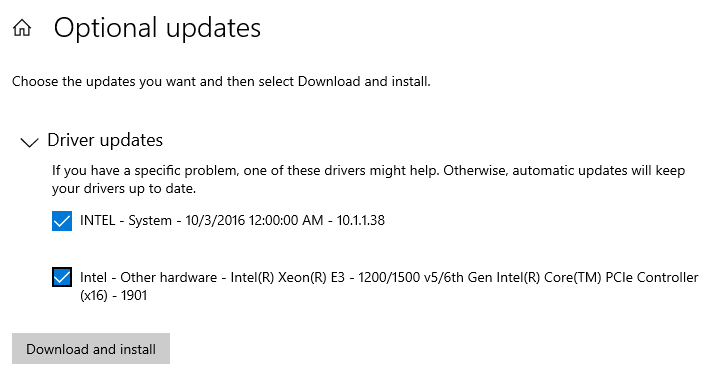708x370 pixels.
Task: Uncheck the Intel PCIe Controller driver checkbox
Action: [x=62, y=277]
